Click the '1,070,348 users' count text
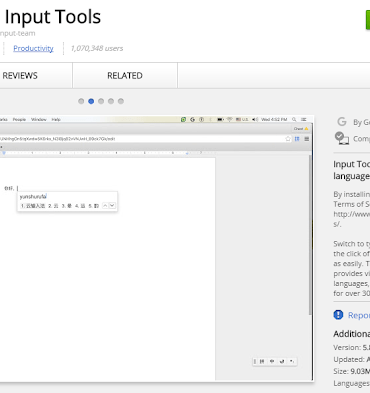 [x=97, y=48]
